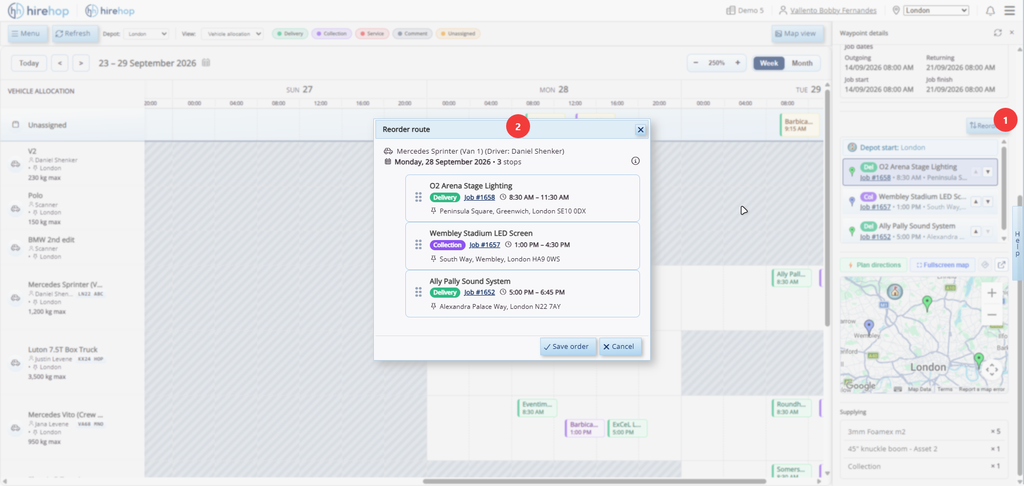Open the Menu button in toolbar
The image size is (1024, 486).
coord(28,34)
